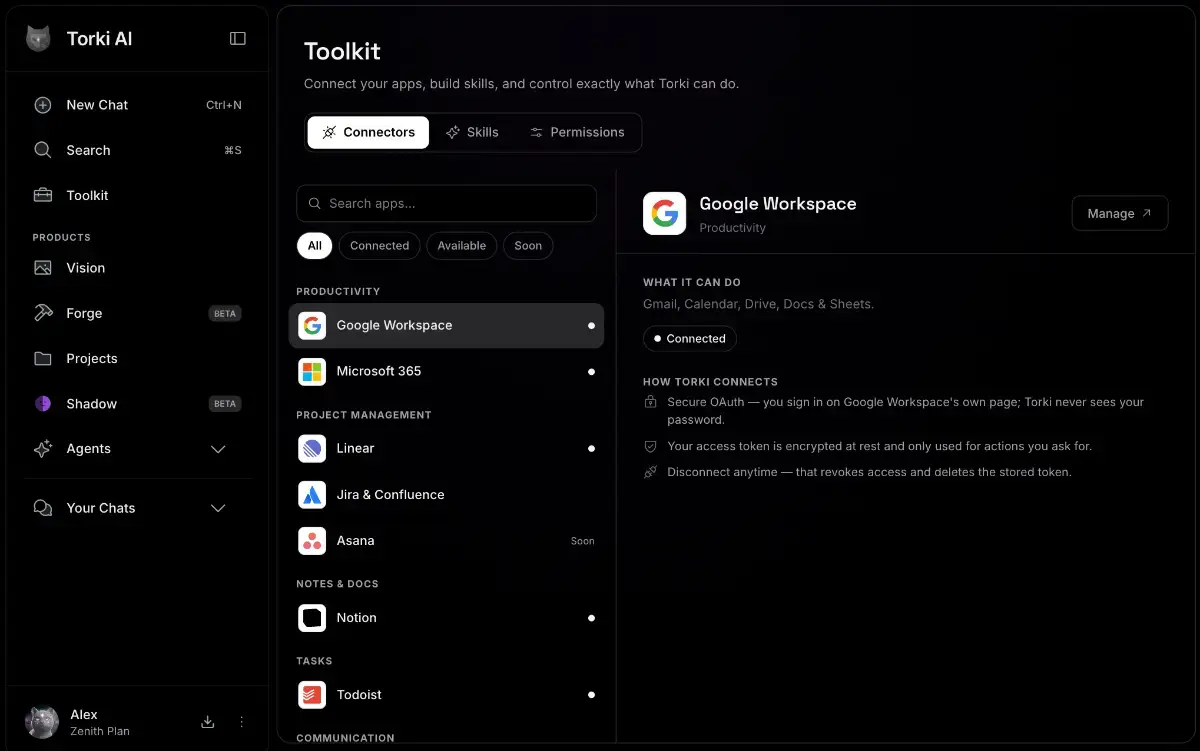This screenshot has width=1200, height=751.
Task: Click the Google Workspace list icon
Action: click(312, 326)
